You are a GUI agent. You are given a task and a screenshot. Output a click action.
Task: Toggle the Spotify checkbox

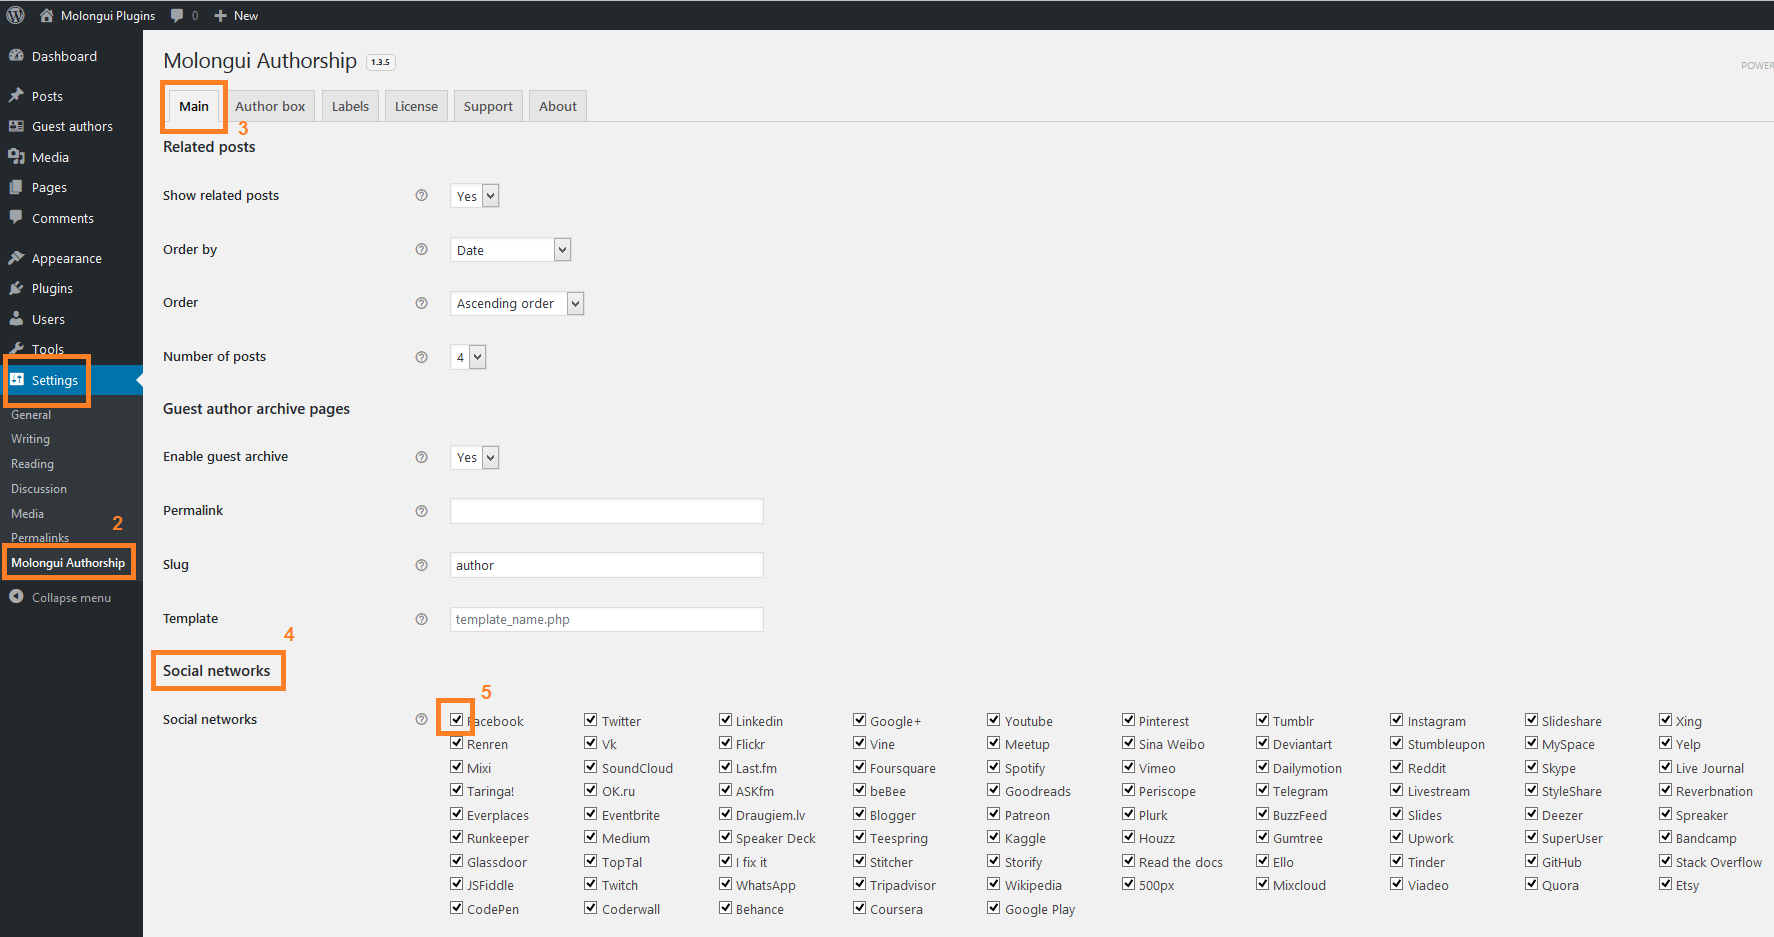994,766
